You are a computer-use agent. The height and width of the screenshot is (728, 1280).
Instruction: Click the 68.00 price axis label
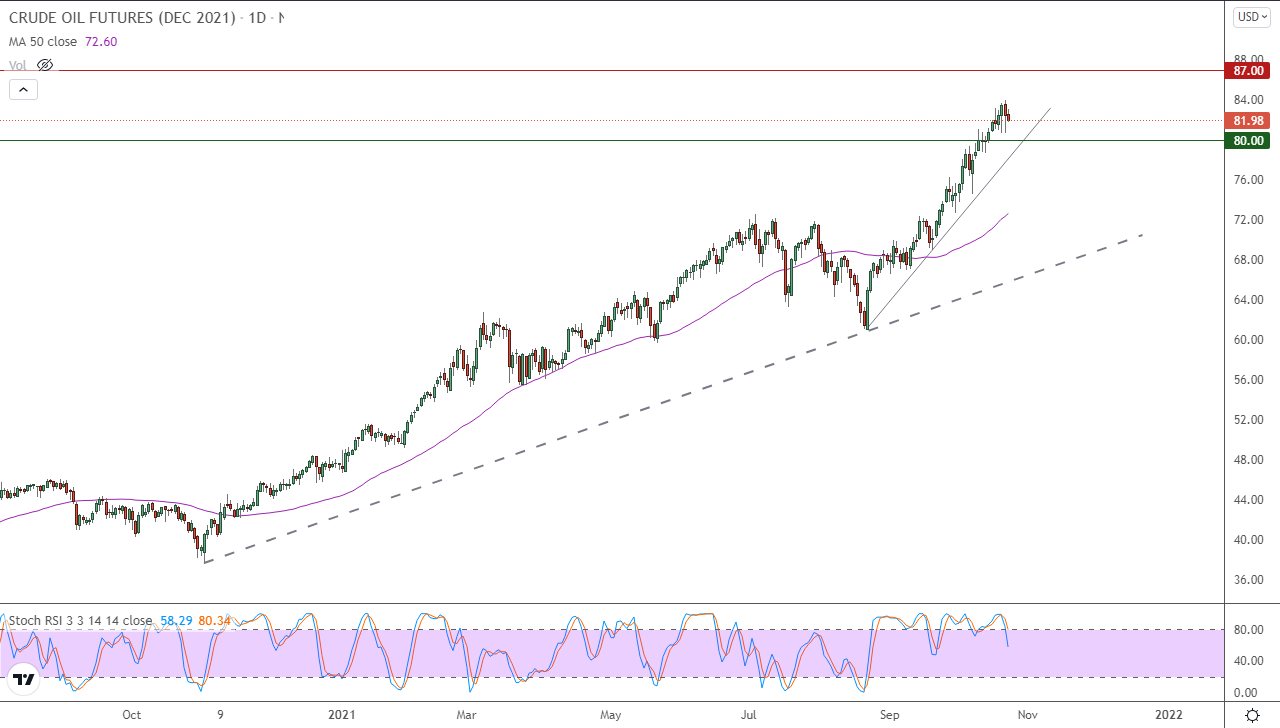point(1248,260)
